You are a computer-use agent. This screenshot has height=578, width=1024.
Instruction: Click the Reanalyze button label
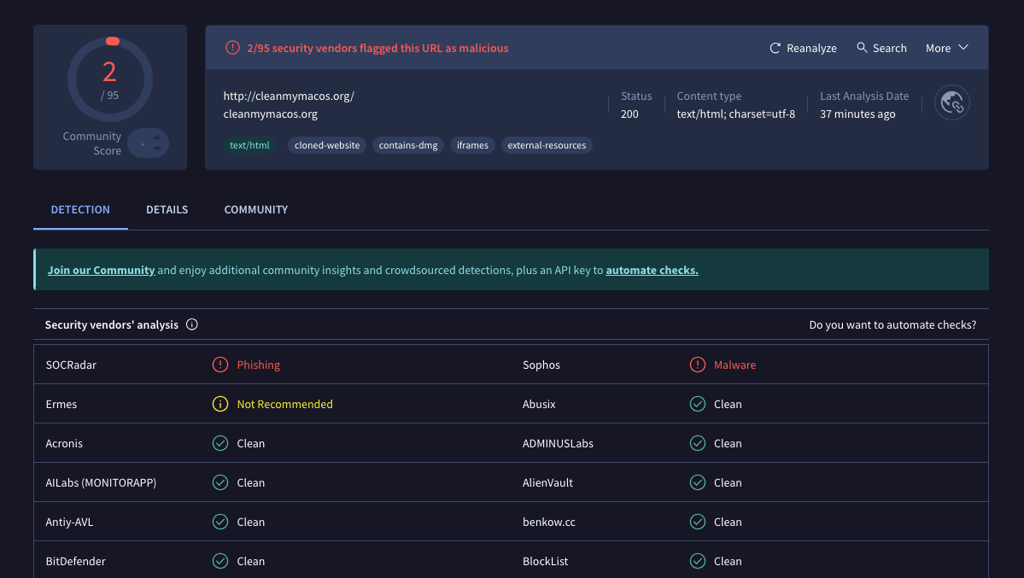click(x=811, y=48)
